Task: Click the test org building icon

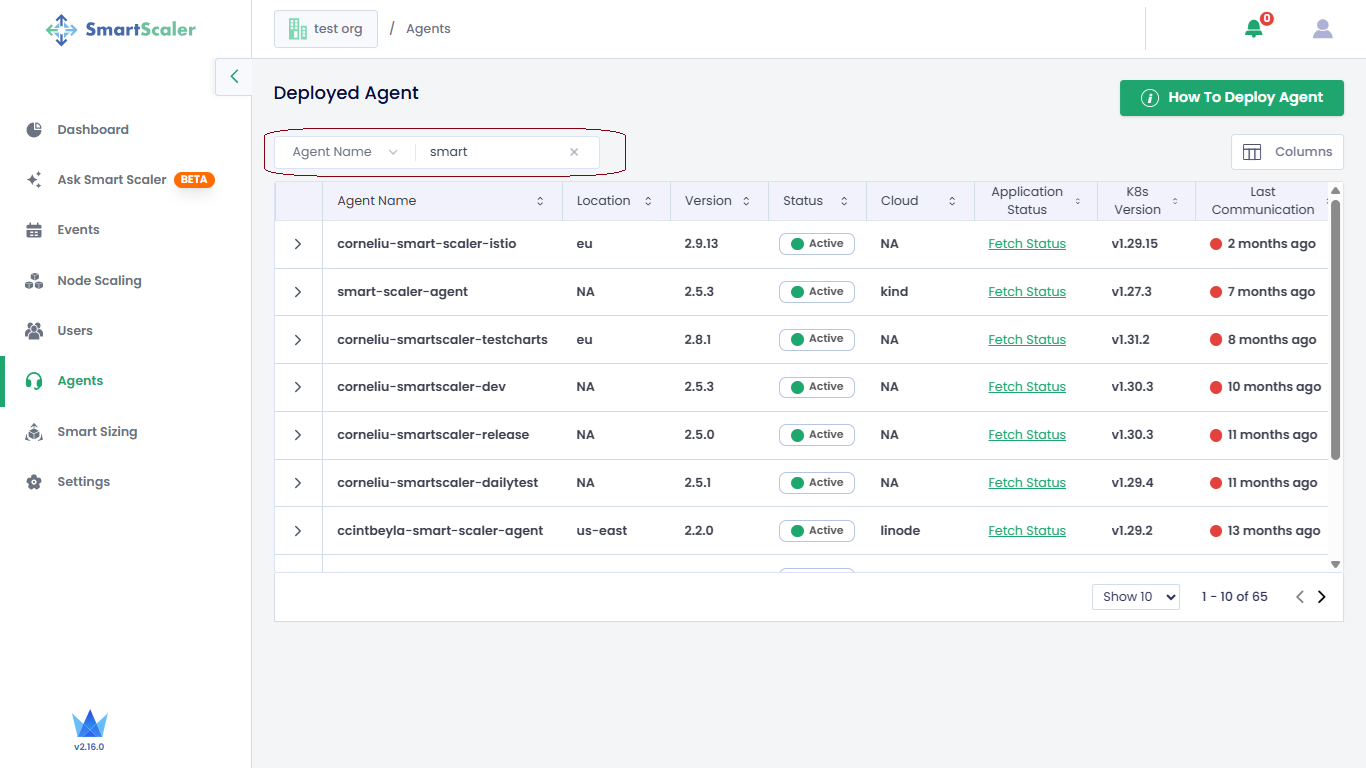Action: pyautogui.click(x=297, y=29)
